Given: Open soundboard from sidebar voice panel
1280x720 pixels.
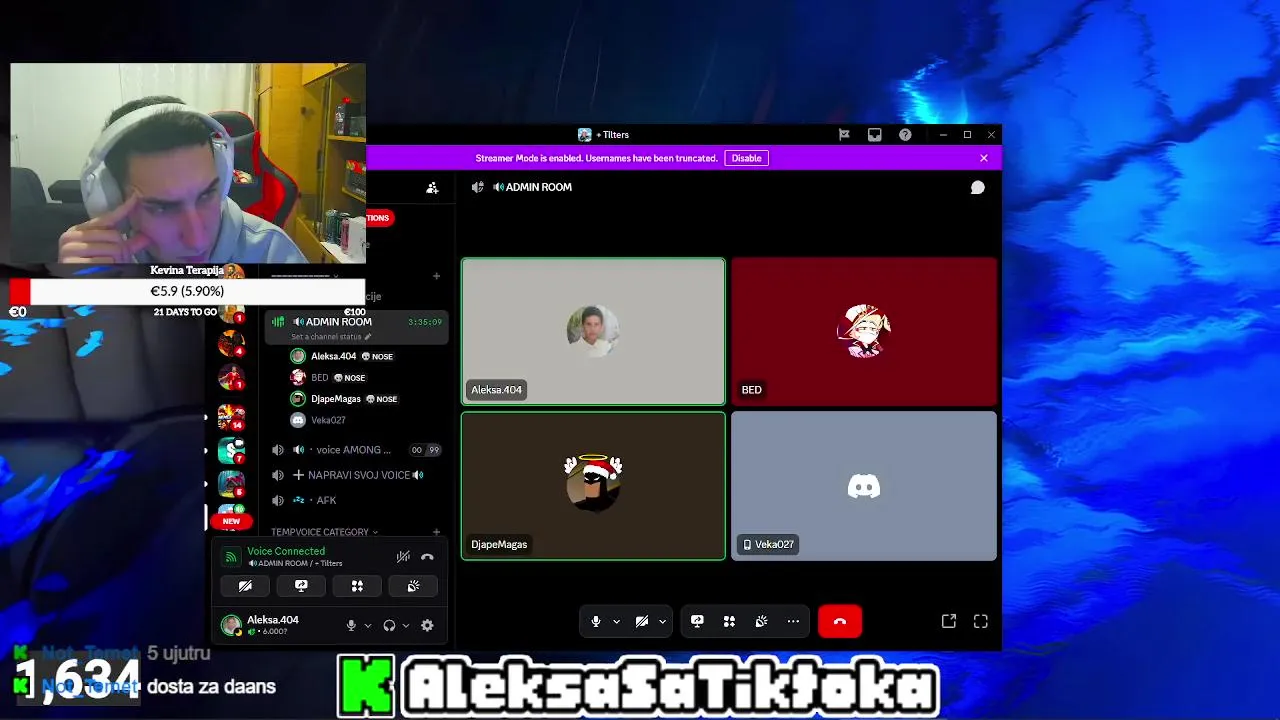Looking at the screenshot, I should click(x=413, y=586).
